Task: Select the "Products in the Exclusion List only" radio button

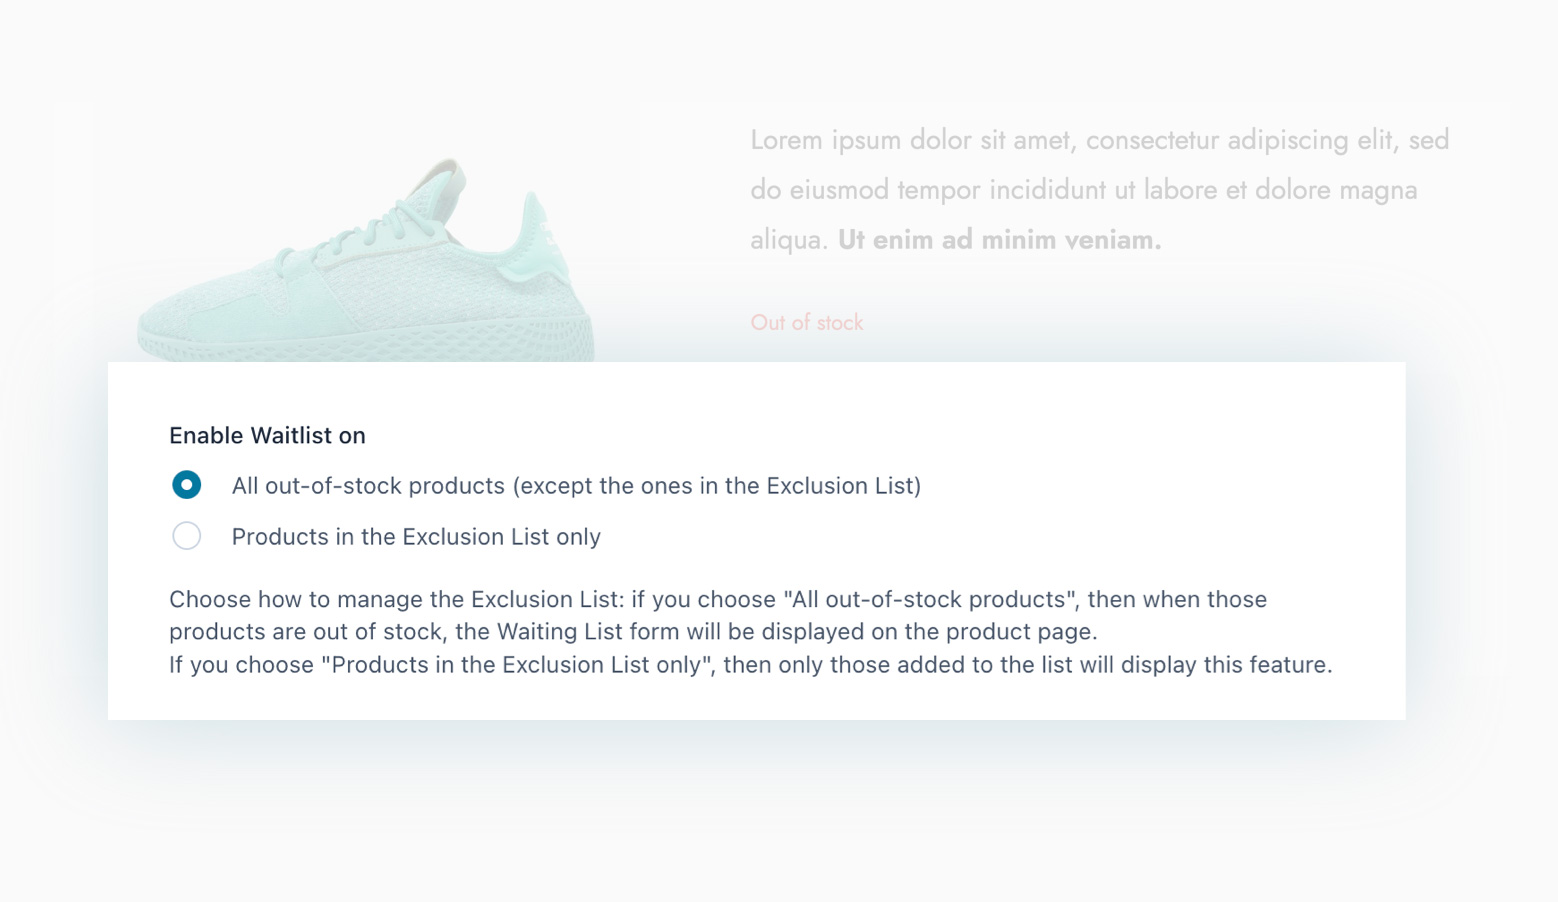Action: (187, 536)
